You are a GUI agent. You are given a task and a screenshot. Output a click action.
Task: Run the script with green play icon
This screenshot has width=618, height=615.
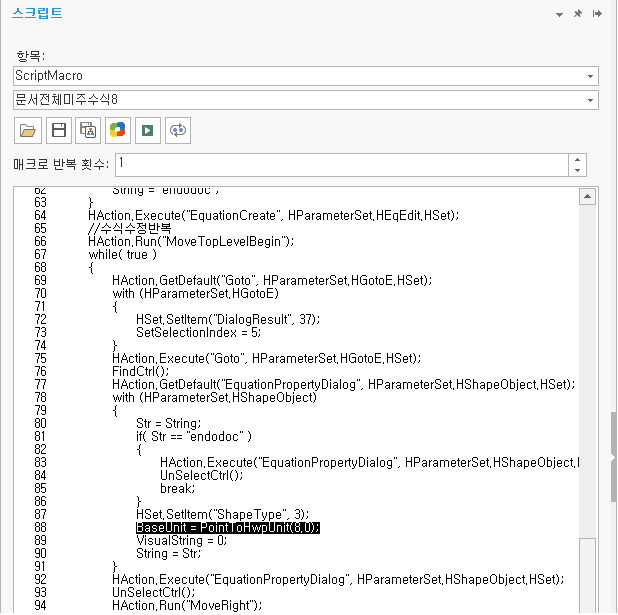pyautogui.click(x=148, y=130)
